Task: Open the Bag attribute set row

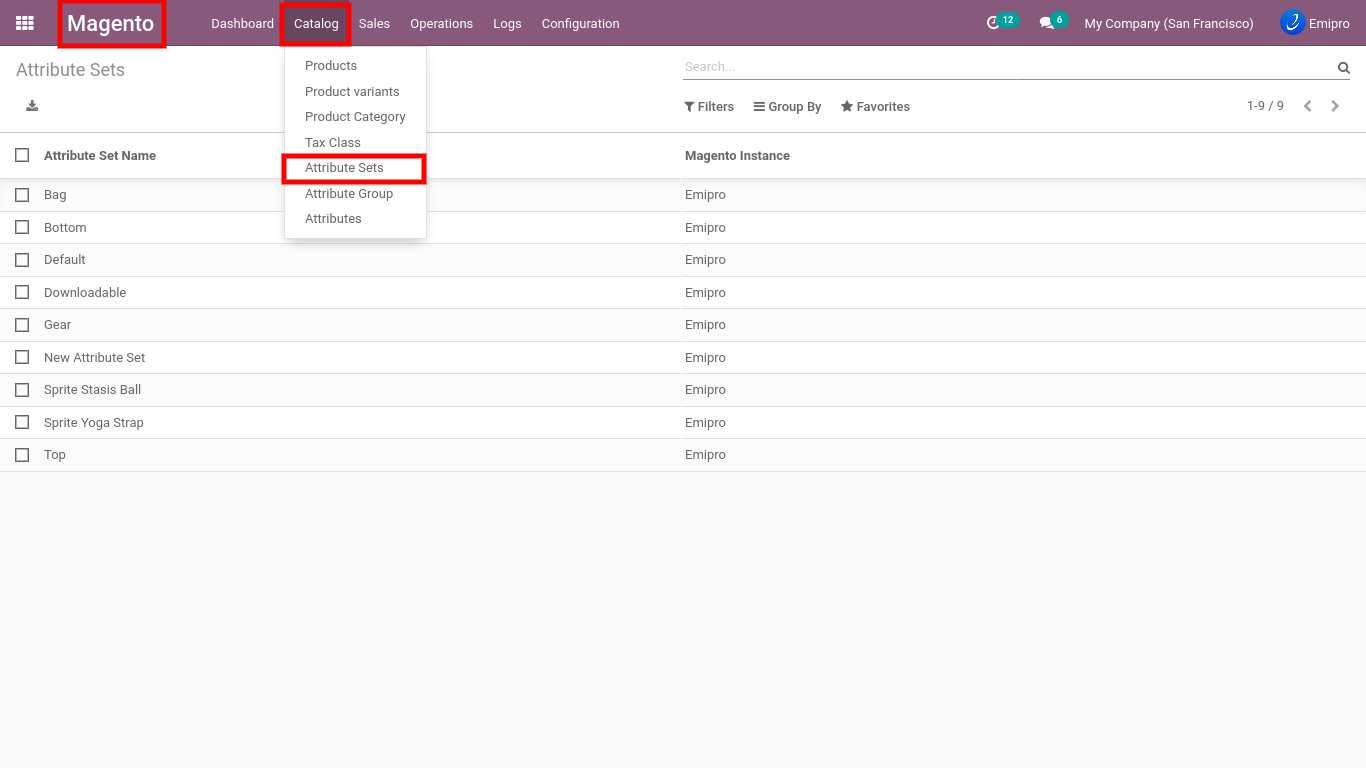Action: coord(683,195)
